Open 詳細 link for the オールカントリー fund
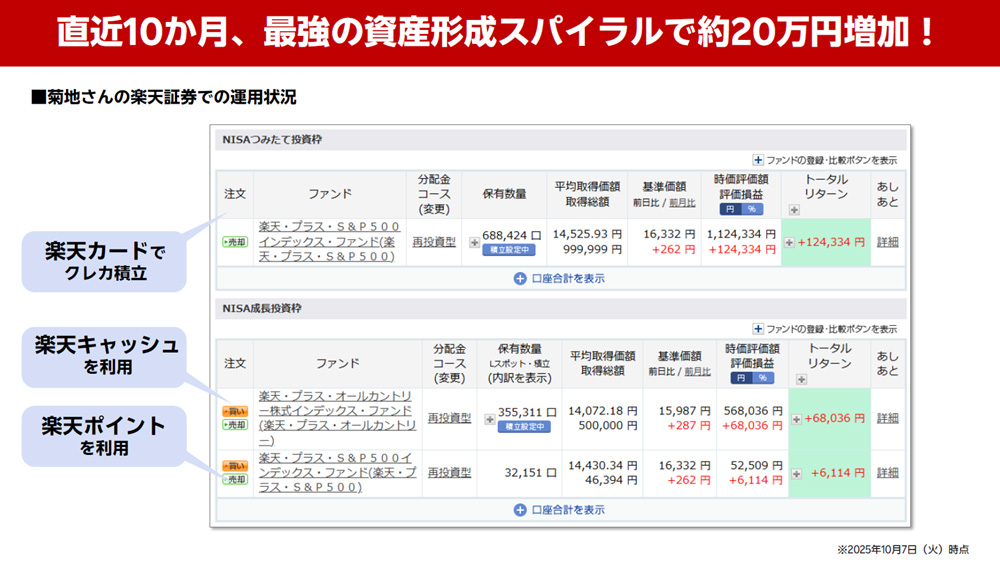 coord(887,418)
